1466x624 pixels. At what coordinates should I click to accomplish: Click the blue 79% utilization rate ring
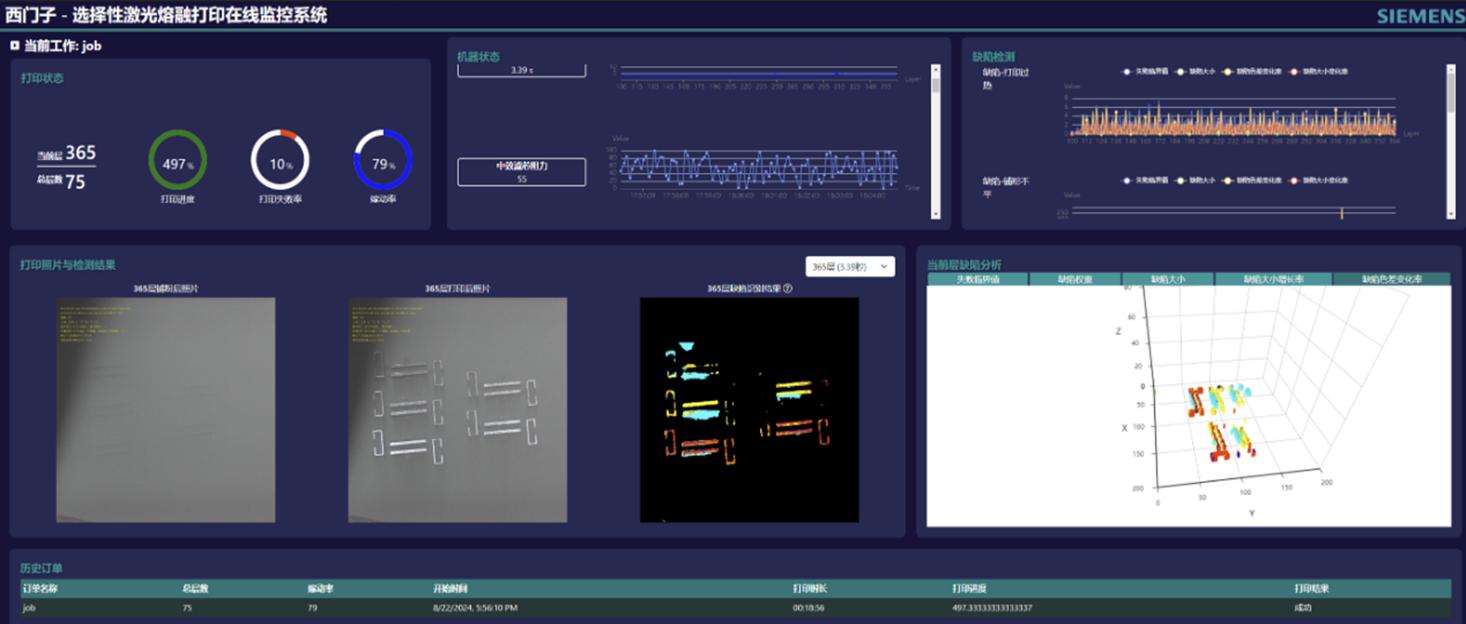383,161
